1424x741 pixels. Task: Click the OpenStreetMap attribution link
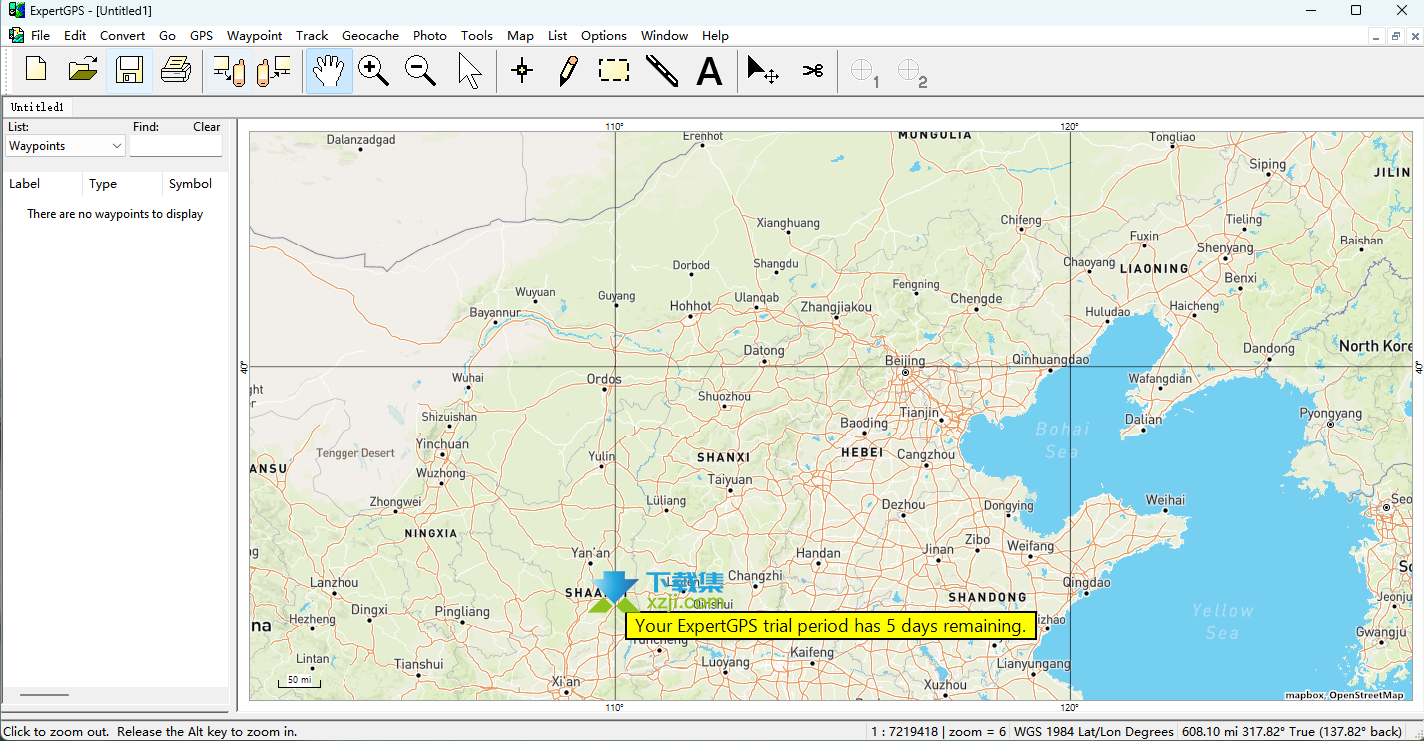[x=1366, y=695]
